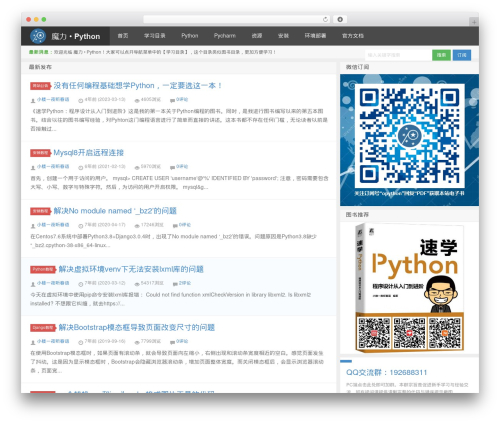The width and height of the screenshot is (500, 423).
Task: Open the post 解决No module named '_bz2'的问题
Action: tap(115, 211)
